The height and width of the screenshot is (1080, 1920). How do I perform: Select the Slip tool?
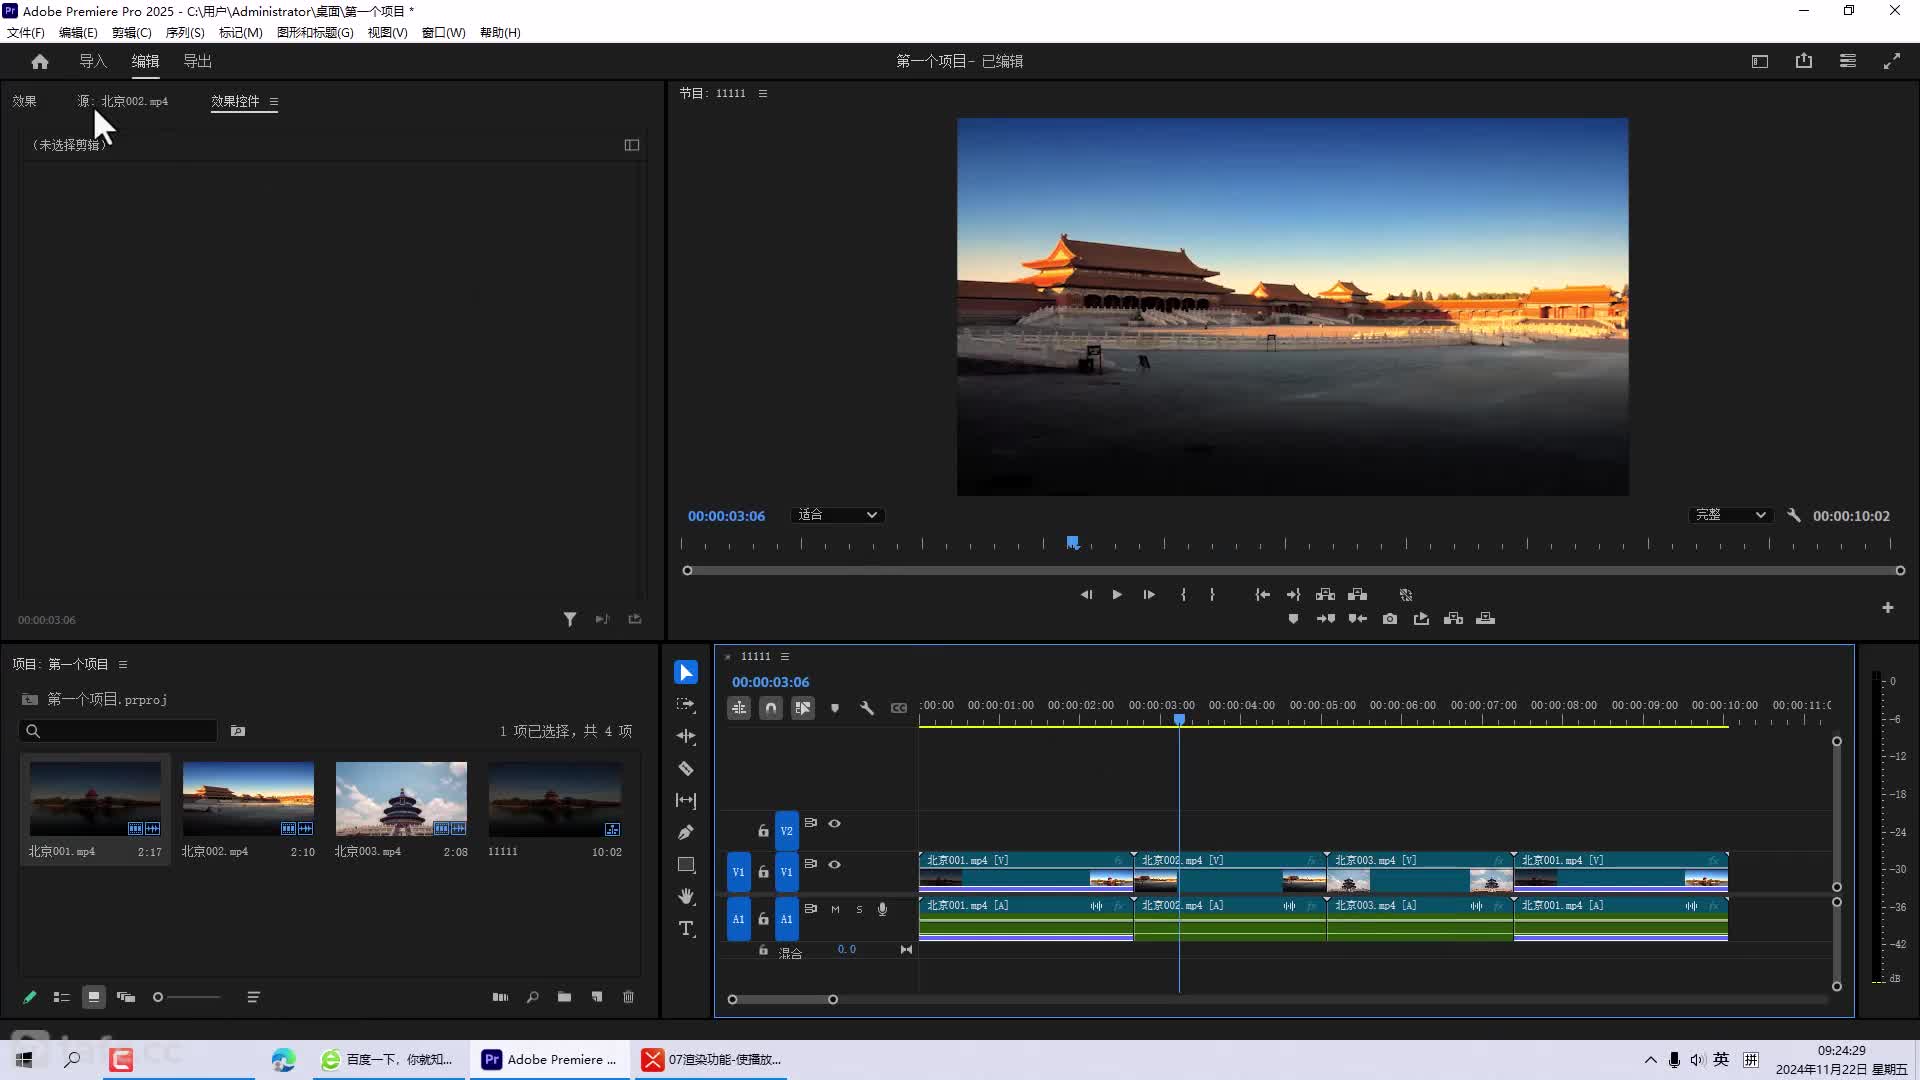tap(686, 800)
